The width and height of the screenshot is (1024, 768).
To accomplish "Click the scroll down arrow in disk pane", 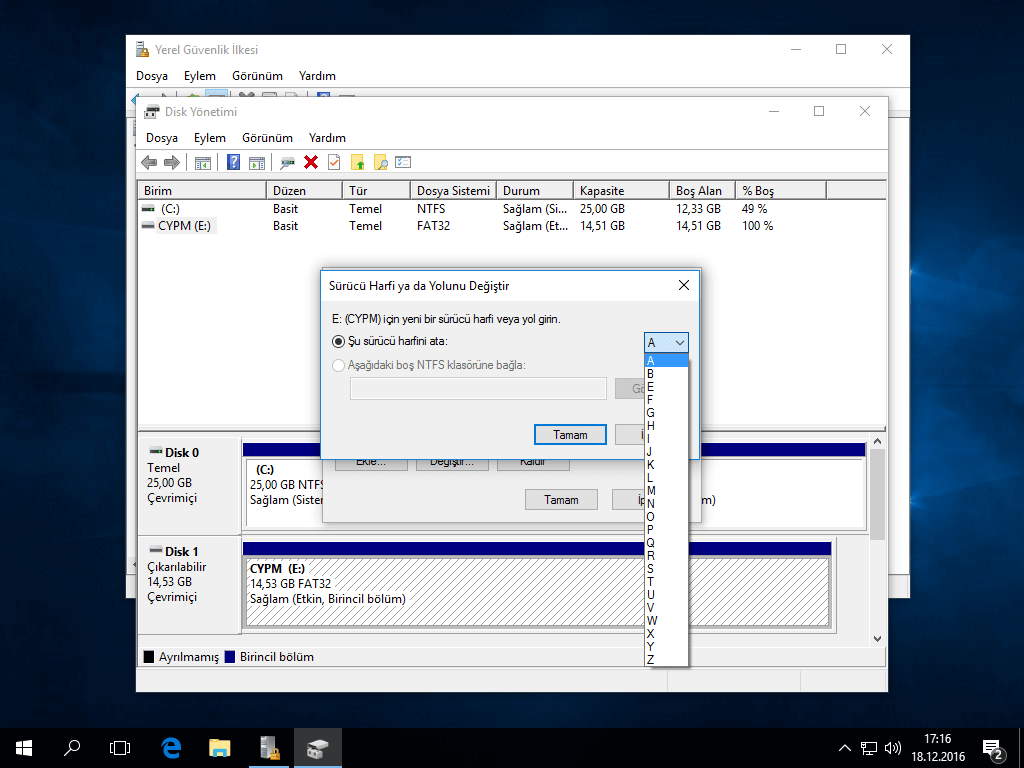I will pyautogui.click(x=877, y=638).
